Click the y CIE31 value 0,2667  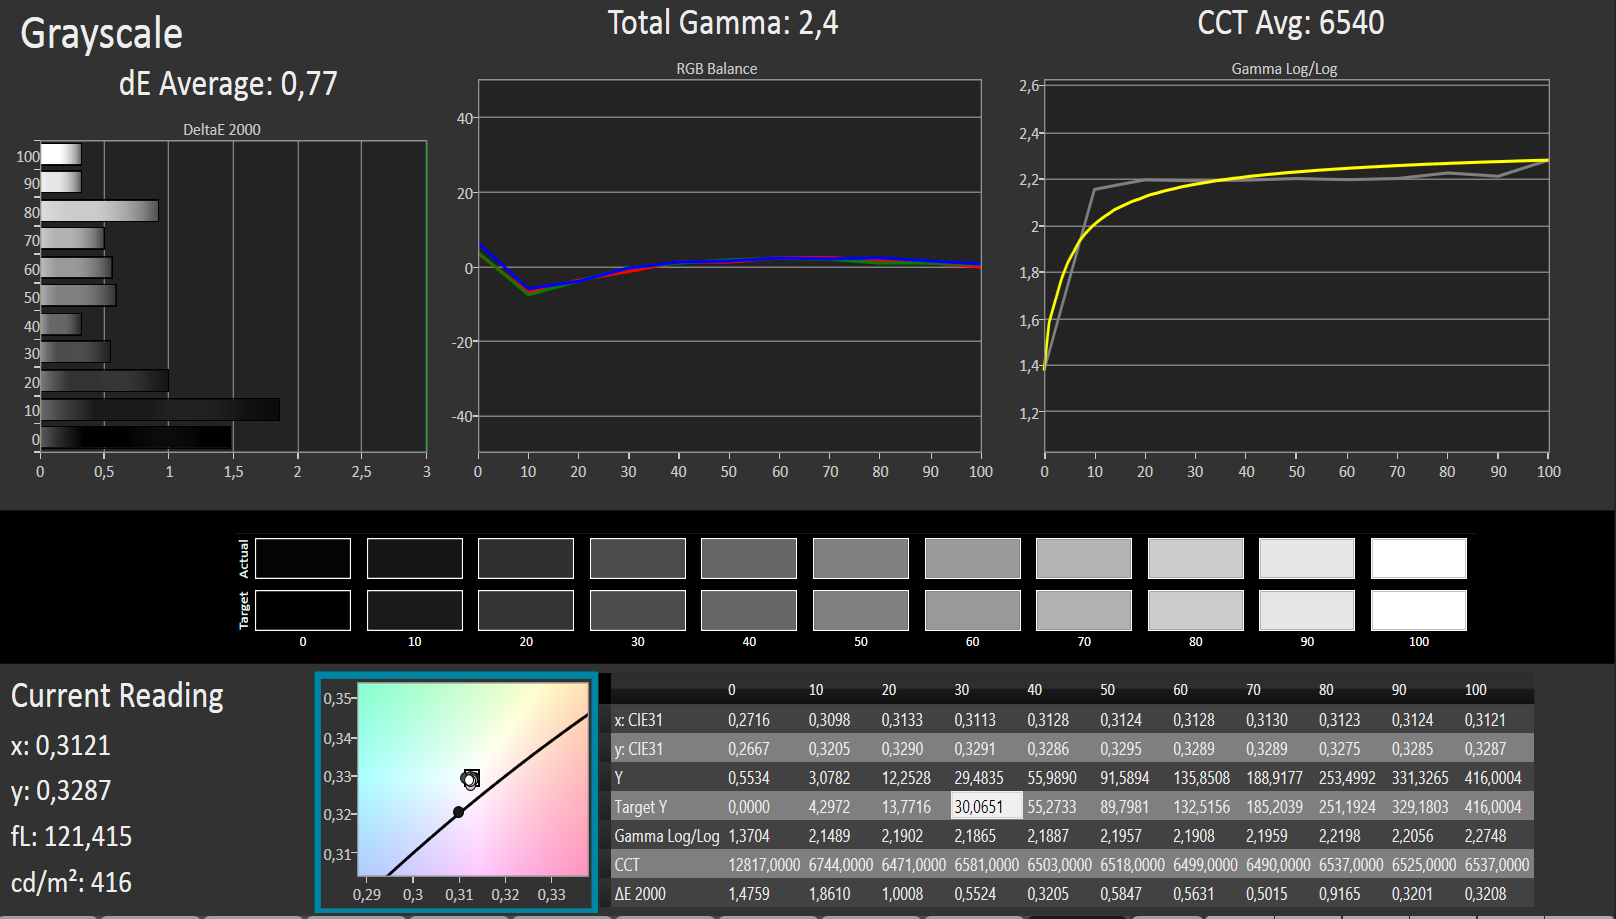point(749,749)
